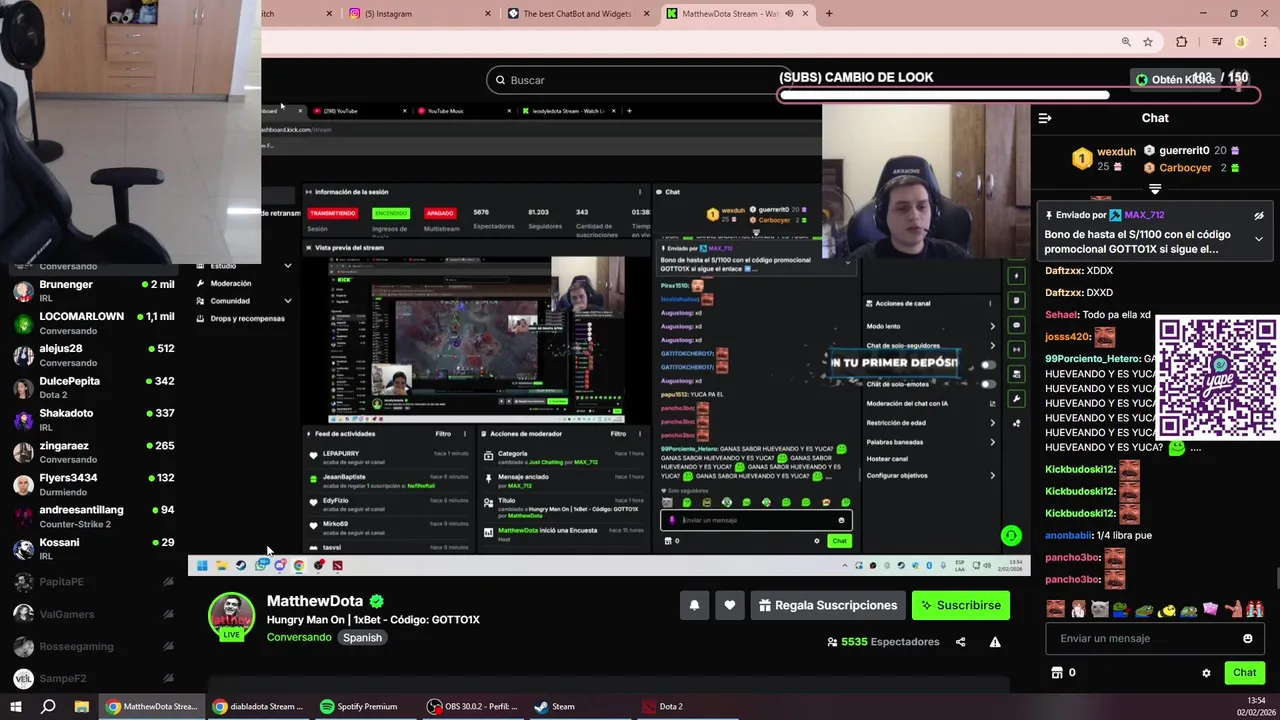The width and height of the screenshot is (1280, 720).
Task: Open alejus28 channel in sidebar
Action: click(94, 355)
